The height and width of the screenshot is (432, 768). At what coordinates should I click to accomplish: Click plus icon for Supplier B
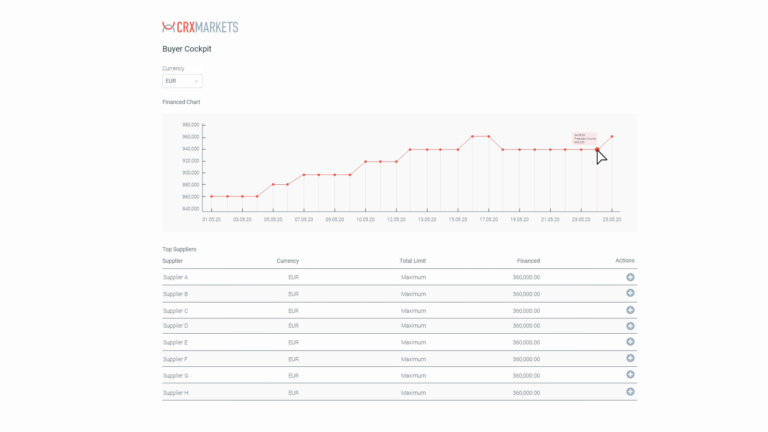pyautogui.click(x=630, y=293)
